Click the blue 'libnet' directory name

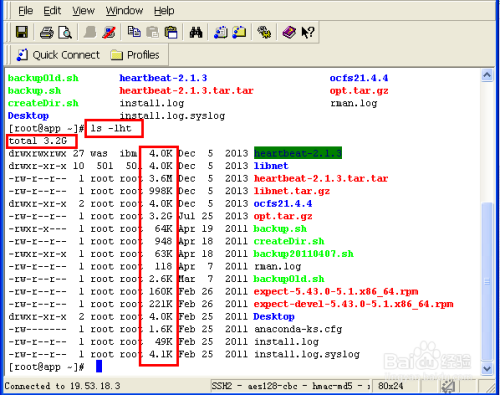click(x=271, y=166)
